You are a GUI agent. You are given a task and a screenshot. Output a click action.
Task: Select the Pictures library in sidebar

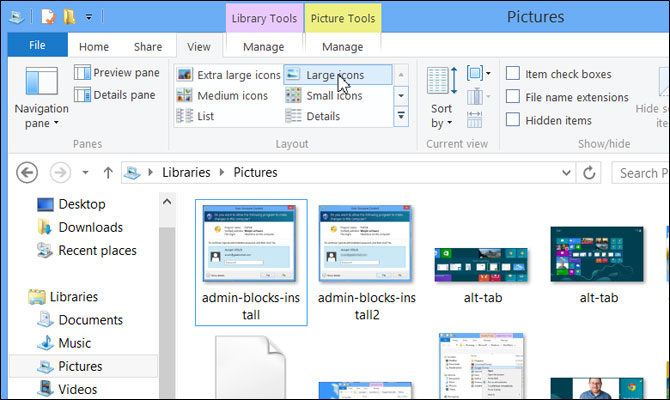coord(83,366)
